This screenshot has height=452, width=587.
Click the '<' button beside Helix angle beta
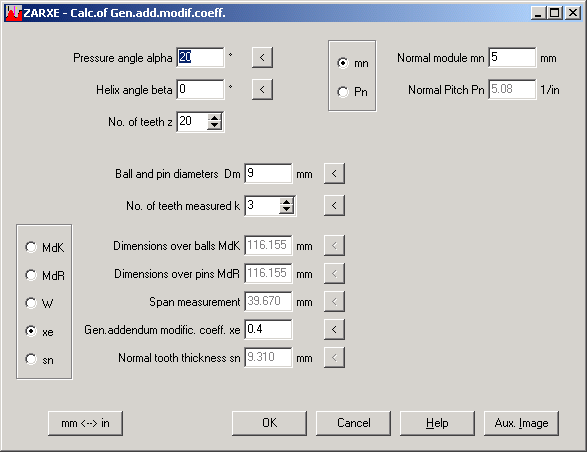(x=262, y=90)
